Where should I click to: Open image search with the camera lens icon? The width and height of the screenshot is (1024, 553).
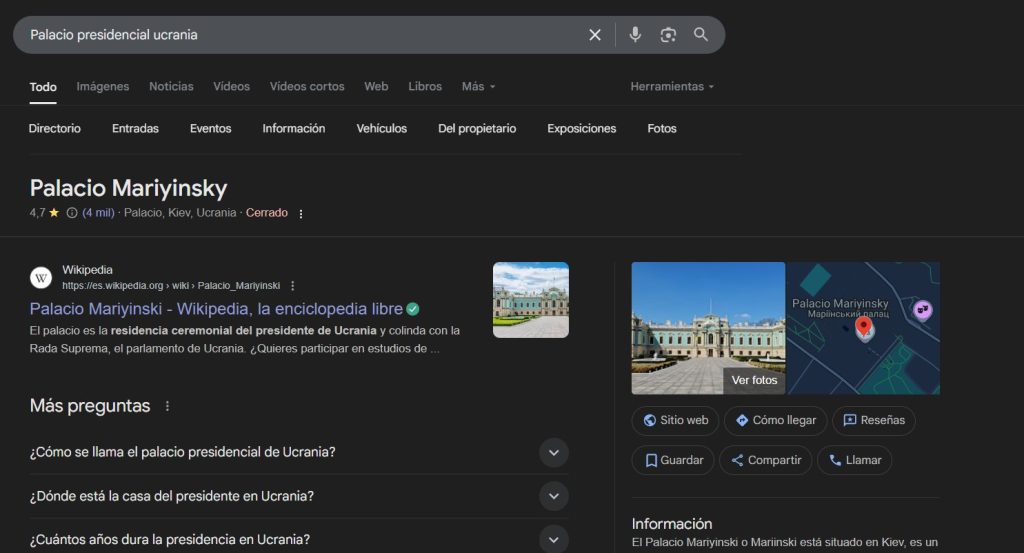click(x=667, y=35)
